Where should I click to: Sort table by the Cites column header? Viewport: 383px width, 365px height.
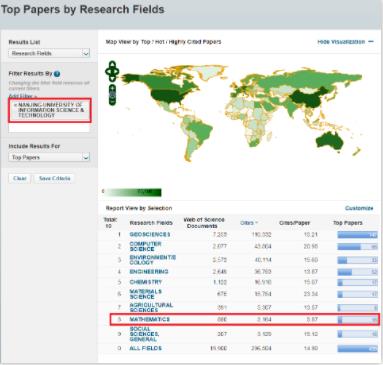[247, 223]
